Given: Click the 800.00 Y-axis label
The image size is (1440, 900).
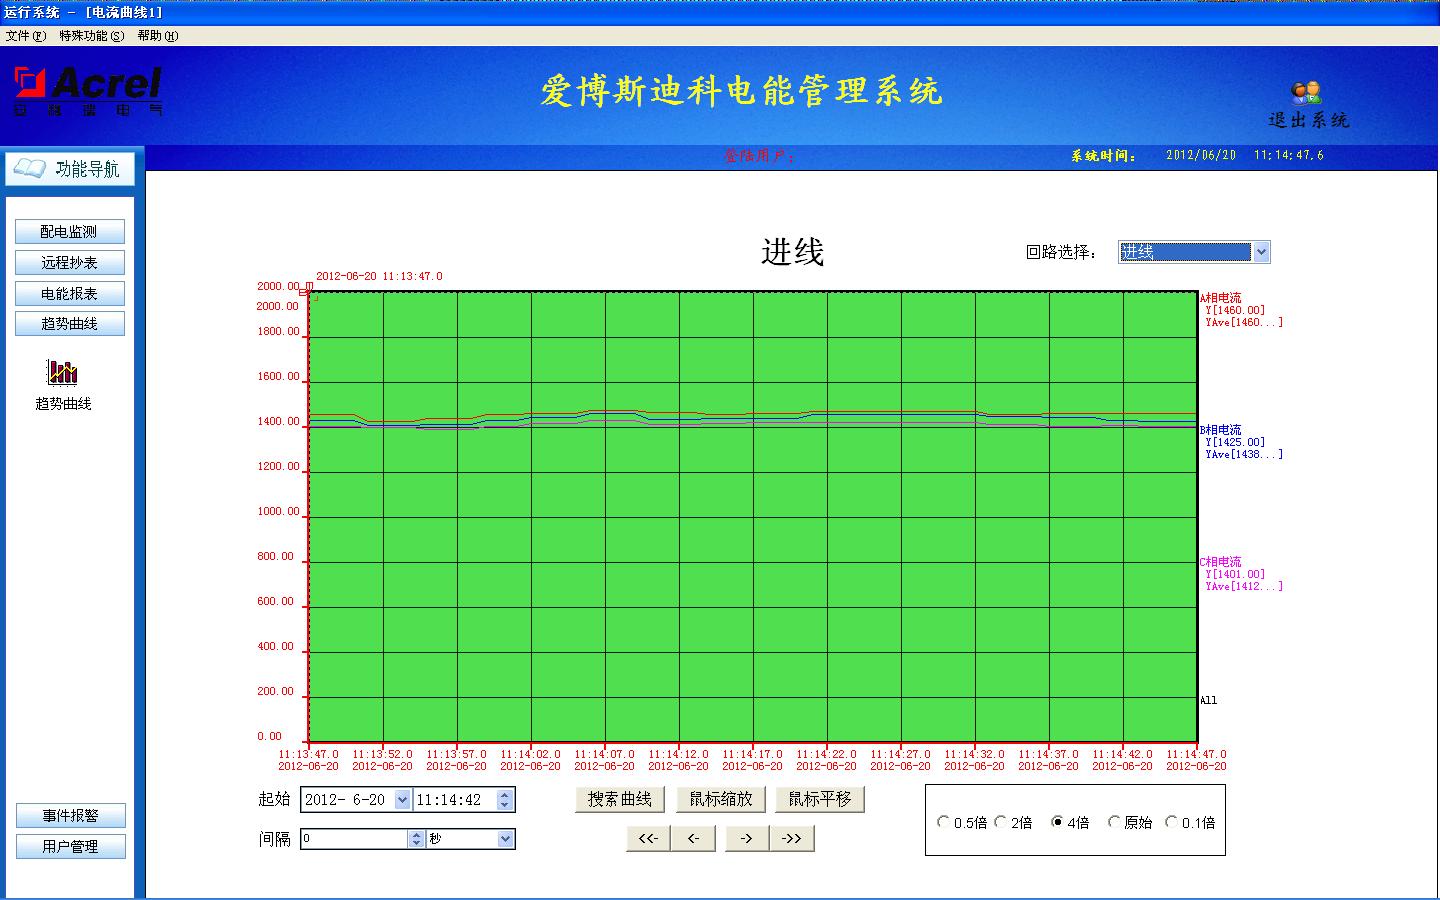Looking at the screenshot, I should tap(275, 557).
